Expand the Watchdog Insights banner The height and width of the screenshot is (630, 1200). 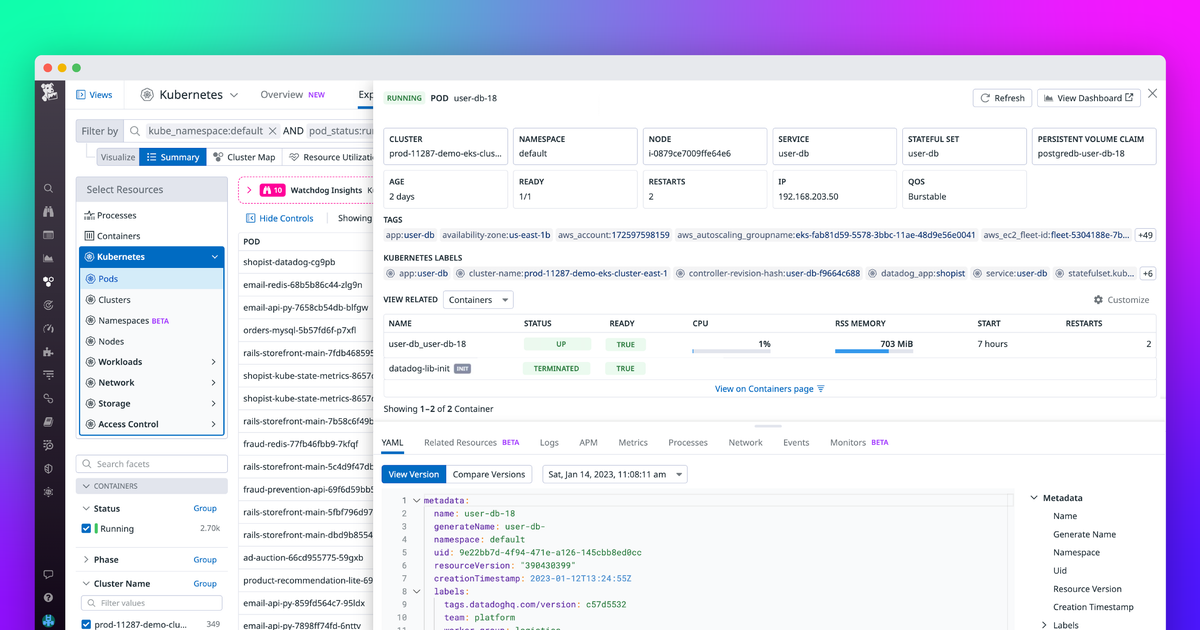(x=249, y=190)
